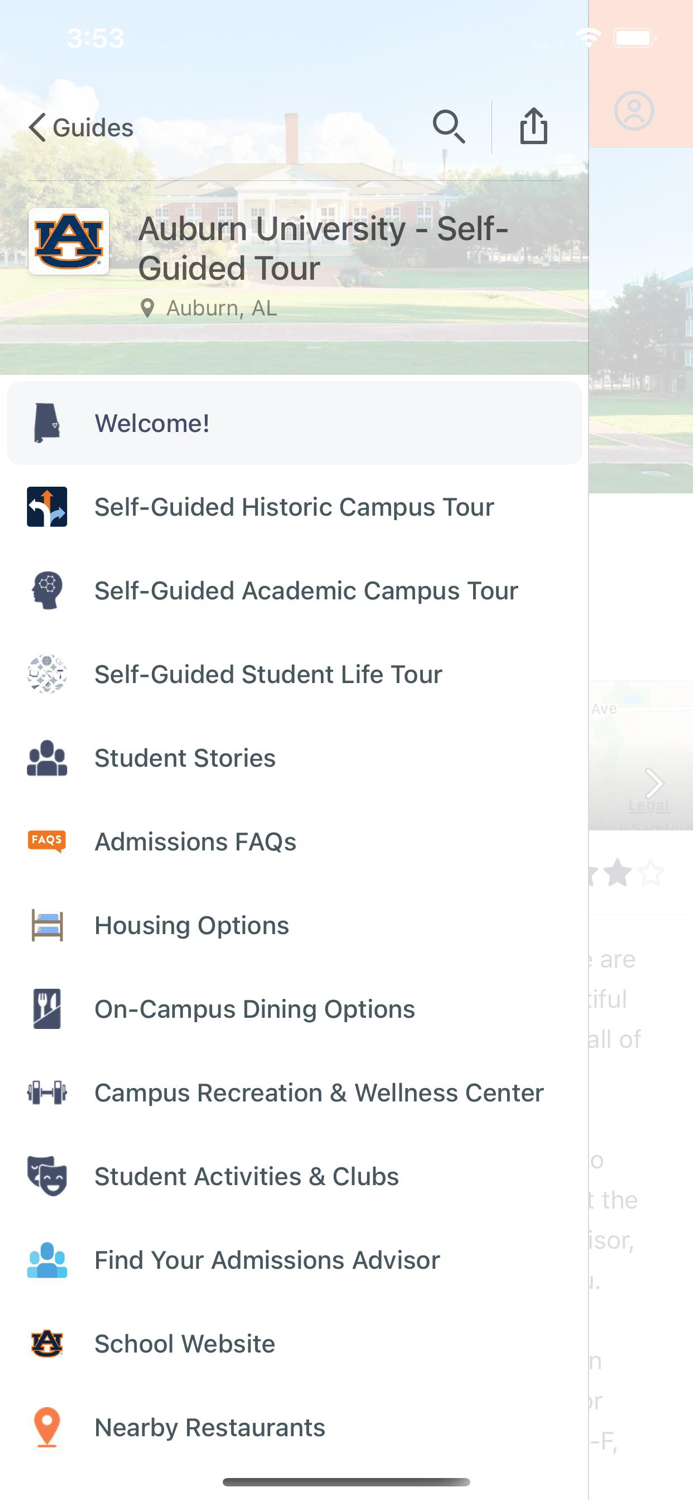The height and width of the screenshot is (1500, 693).
Task: Open the search magnifier
Action: click(449, 127)
